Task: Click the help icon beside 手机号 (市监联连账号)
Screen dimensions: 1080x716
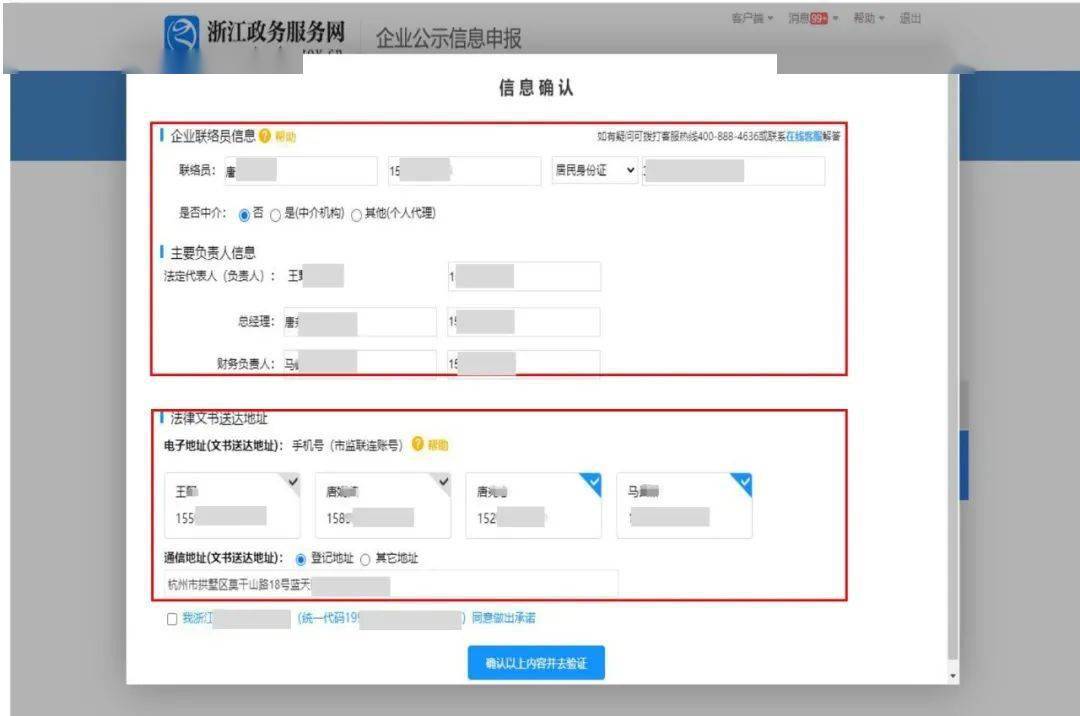Action: 417,444
